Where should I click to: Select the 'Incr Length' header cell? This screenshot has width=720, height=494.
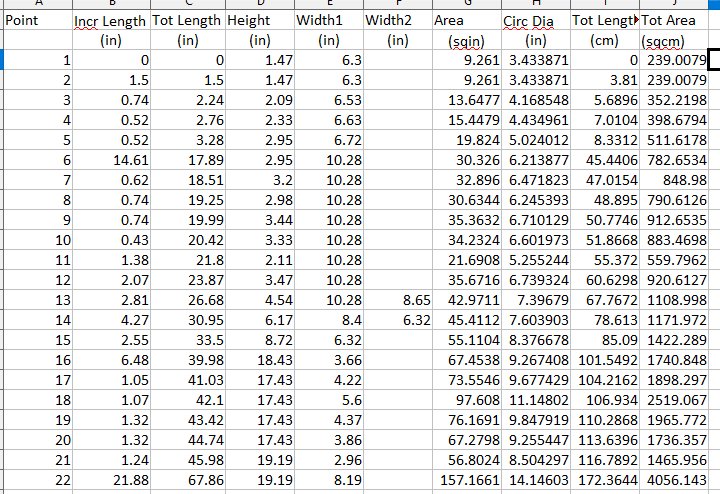click(112, 20)
